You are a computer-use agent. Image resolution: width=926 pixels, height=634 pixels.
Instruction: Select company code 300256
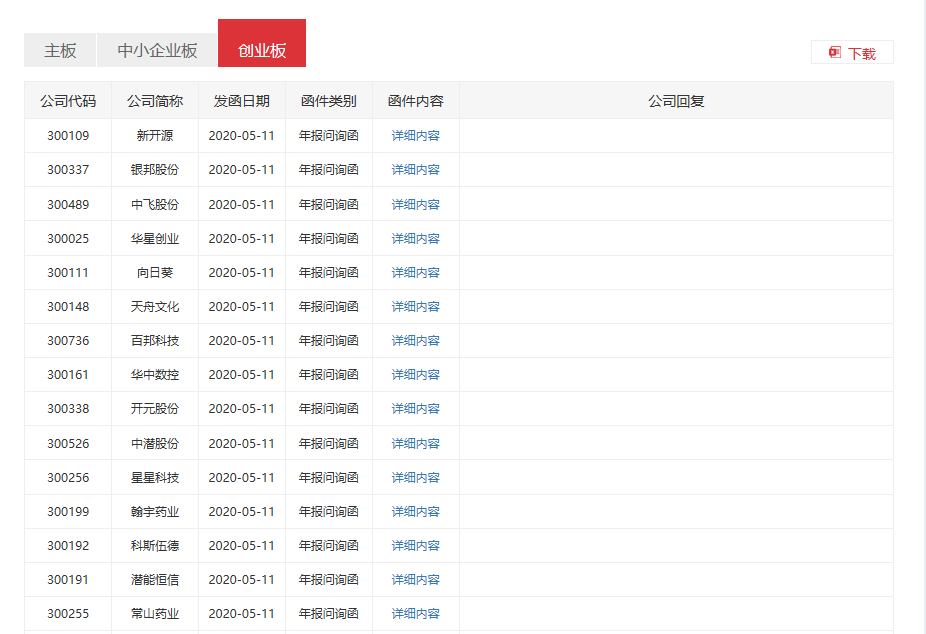[68, 478]
